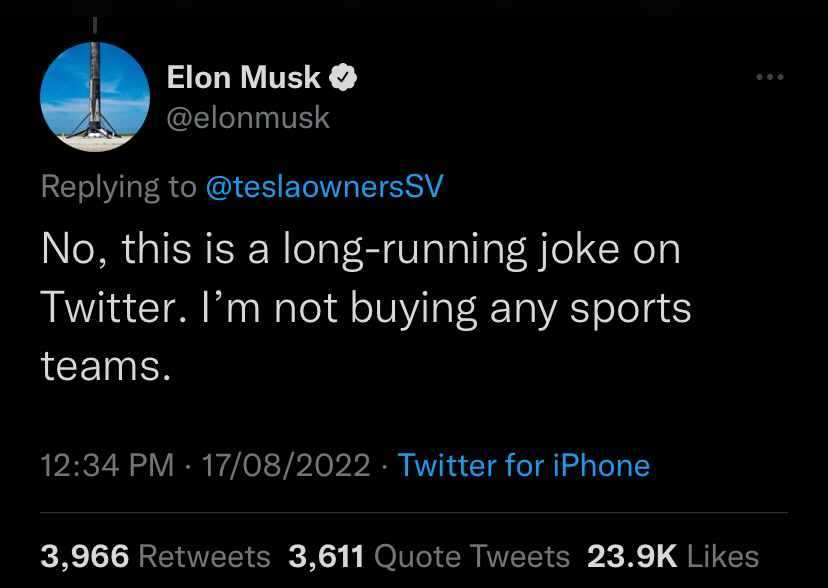Click 'sports' in the tweet body
Image resolution: width=828 pixels, height=588 pixels.
(631, 309)
